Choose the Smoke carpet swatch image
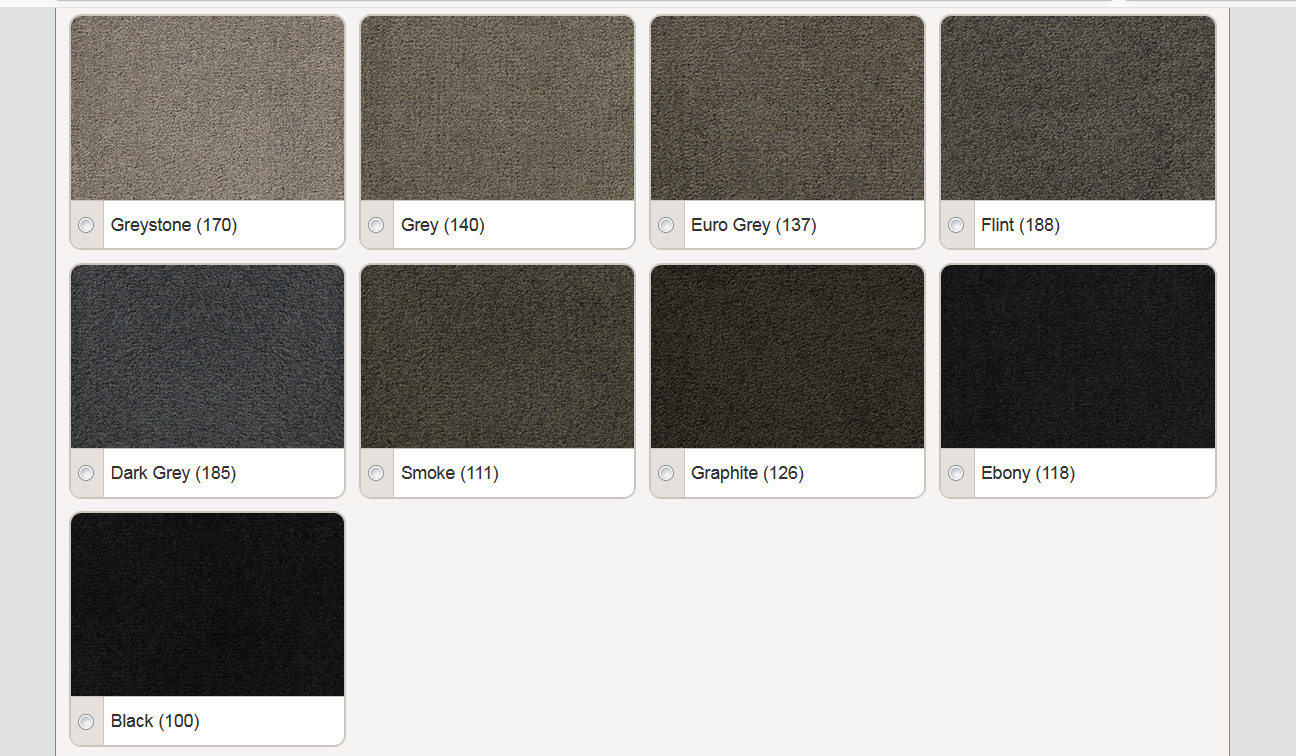The image size is (1296, 756). [x=498, y=356]
